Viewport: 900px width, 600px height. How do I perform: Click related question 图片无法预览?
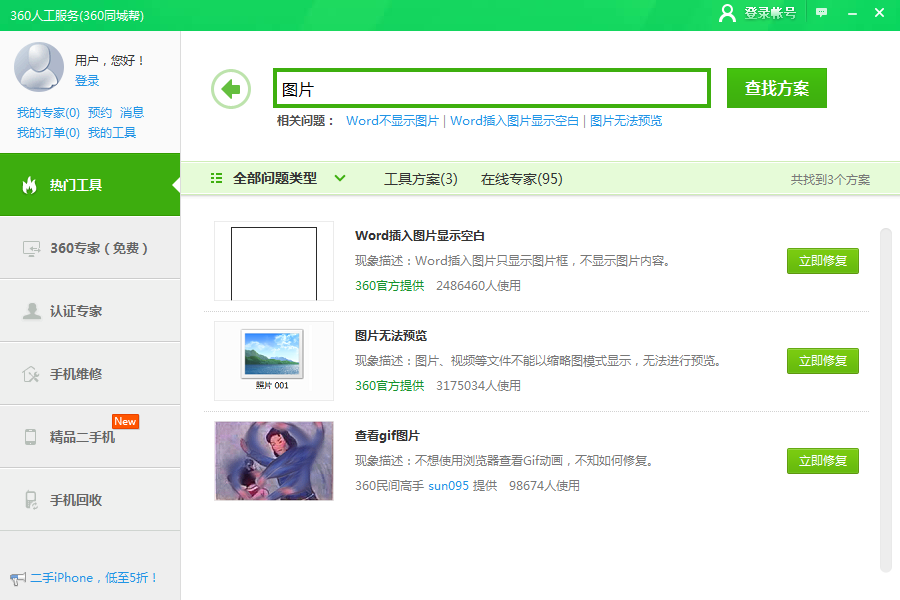[x=626, y=121]
